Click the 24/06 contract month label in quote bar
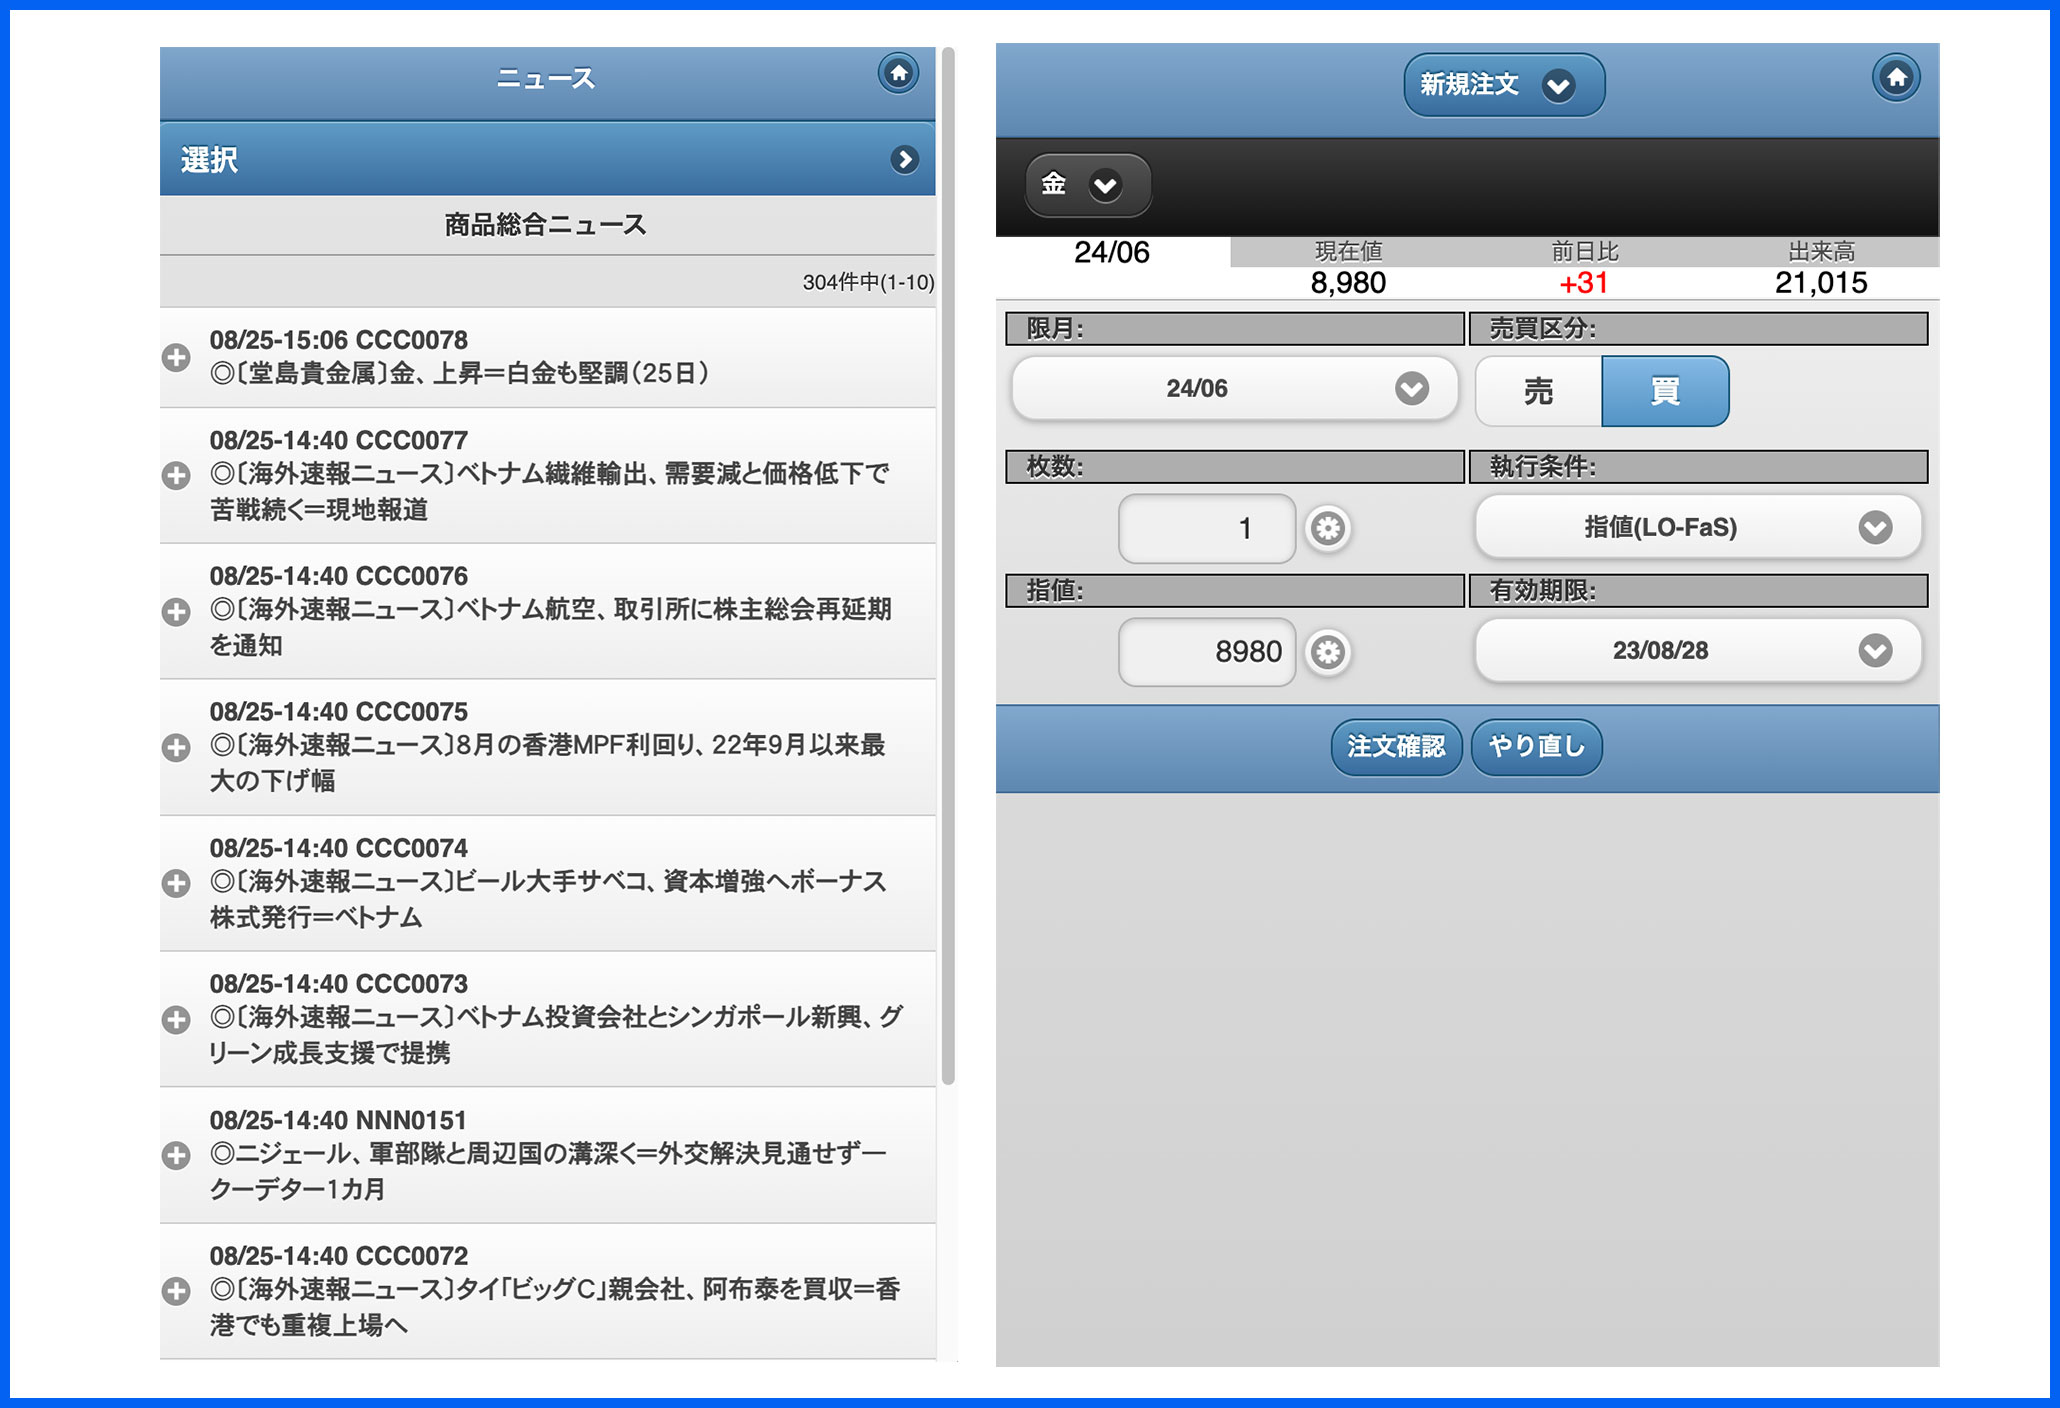Screen dimensions: 2060x1408 tap(1112, 252)
